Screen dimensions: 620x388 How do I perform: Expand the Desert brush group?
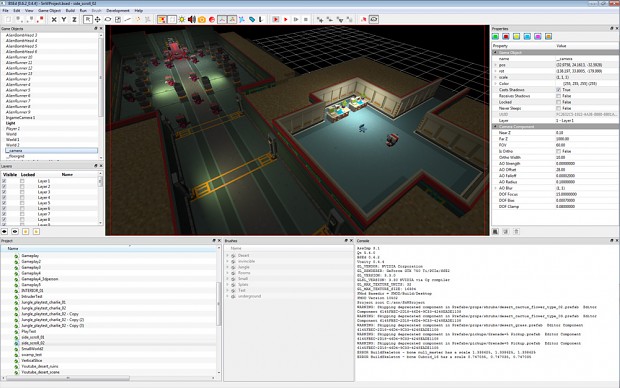tap(227, 256)
